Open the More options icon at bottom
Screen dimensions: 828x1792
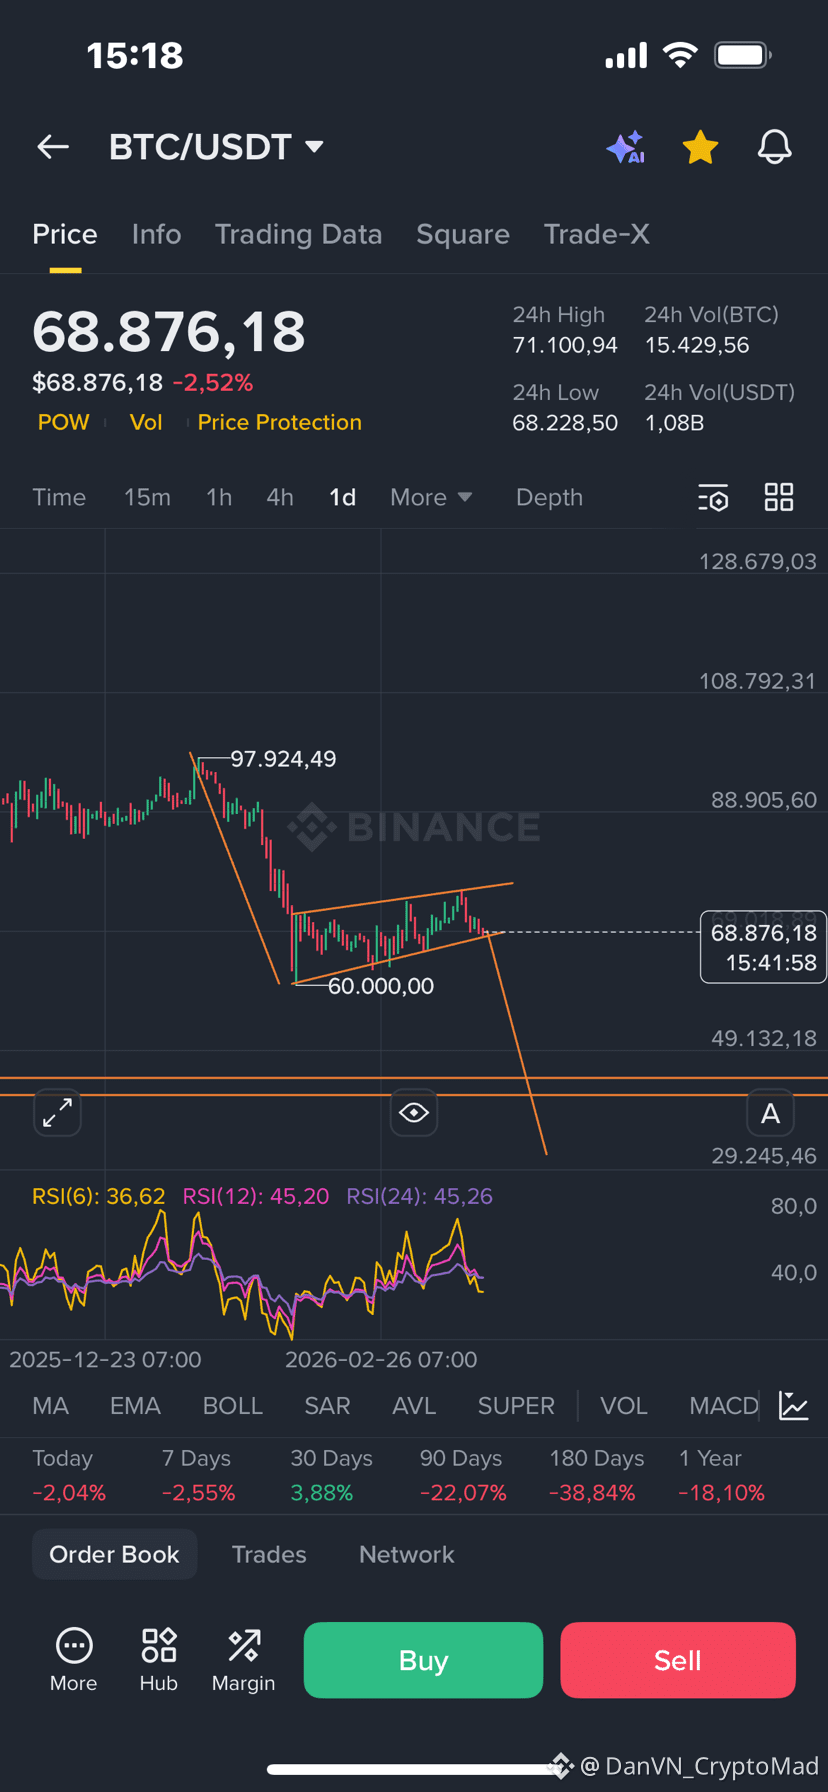click(74, 1660)
